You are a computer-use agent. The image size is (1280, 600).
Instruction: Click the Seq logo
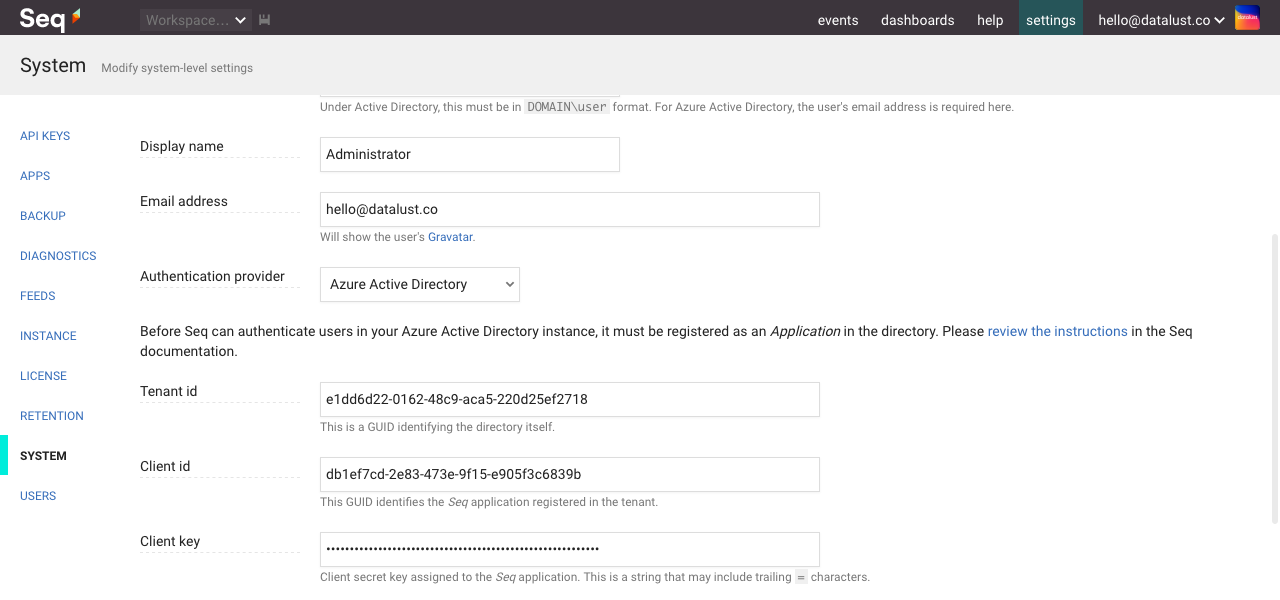(x=50, y=18)
